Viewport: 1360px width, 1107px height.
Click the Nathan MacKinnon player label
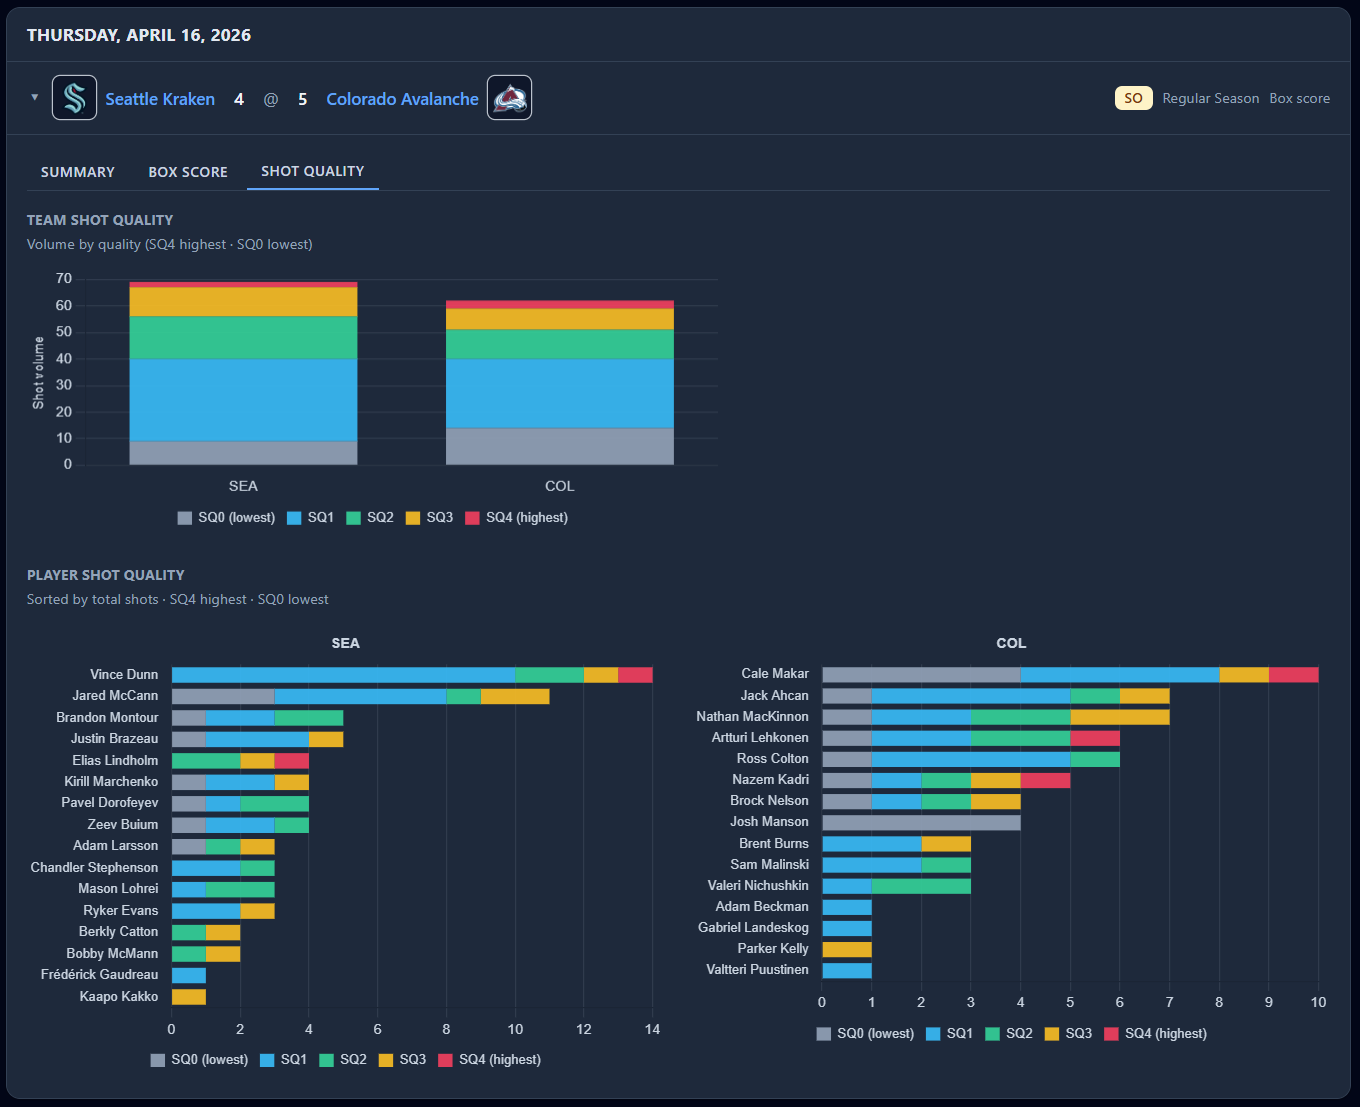(753, 716)
